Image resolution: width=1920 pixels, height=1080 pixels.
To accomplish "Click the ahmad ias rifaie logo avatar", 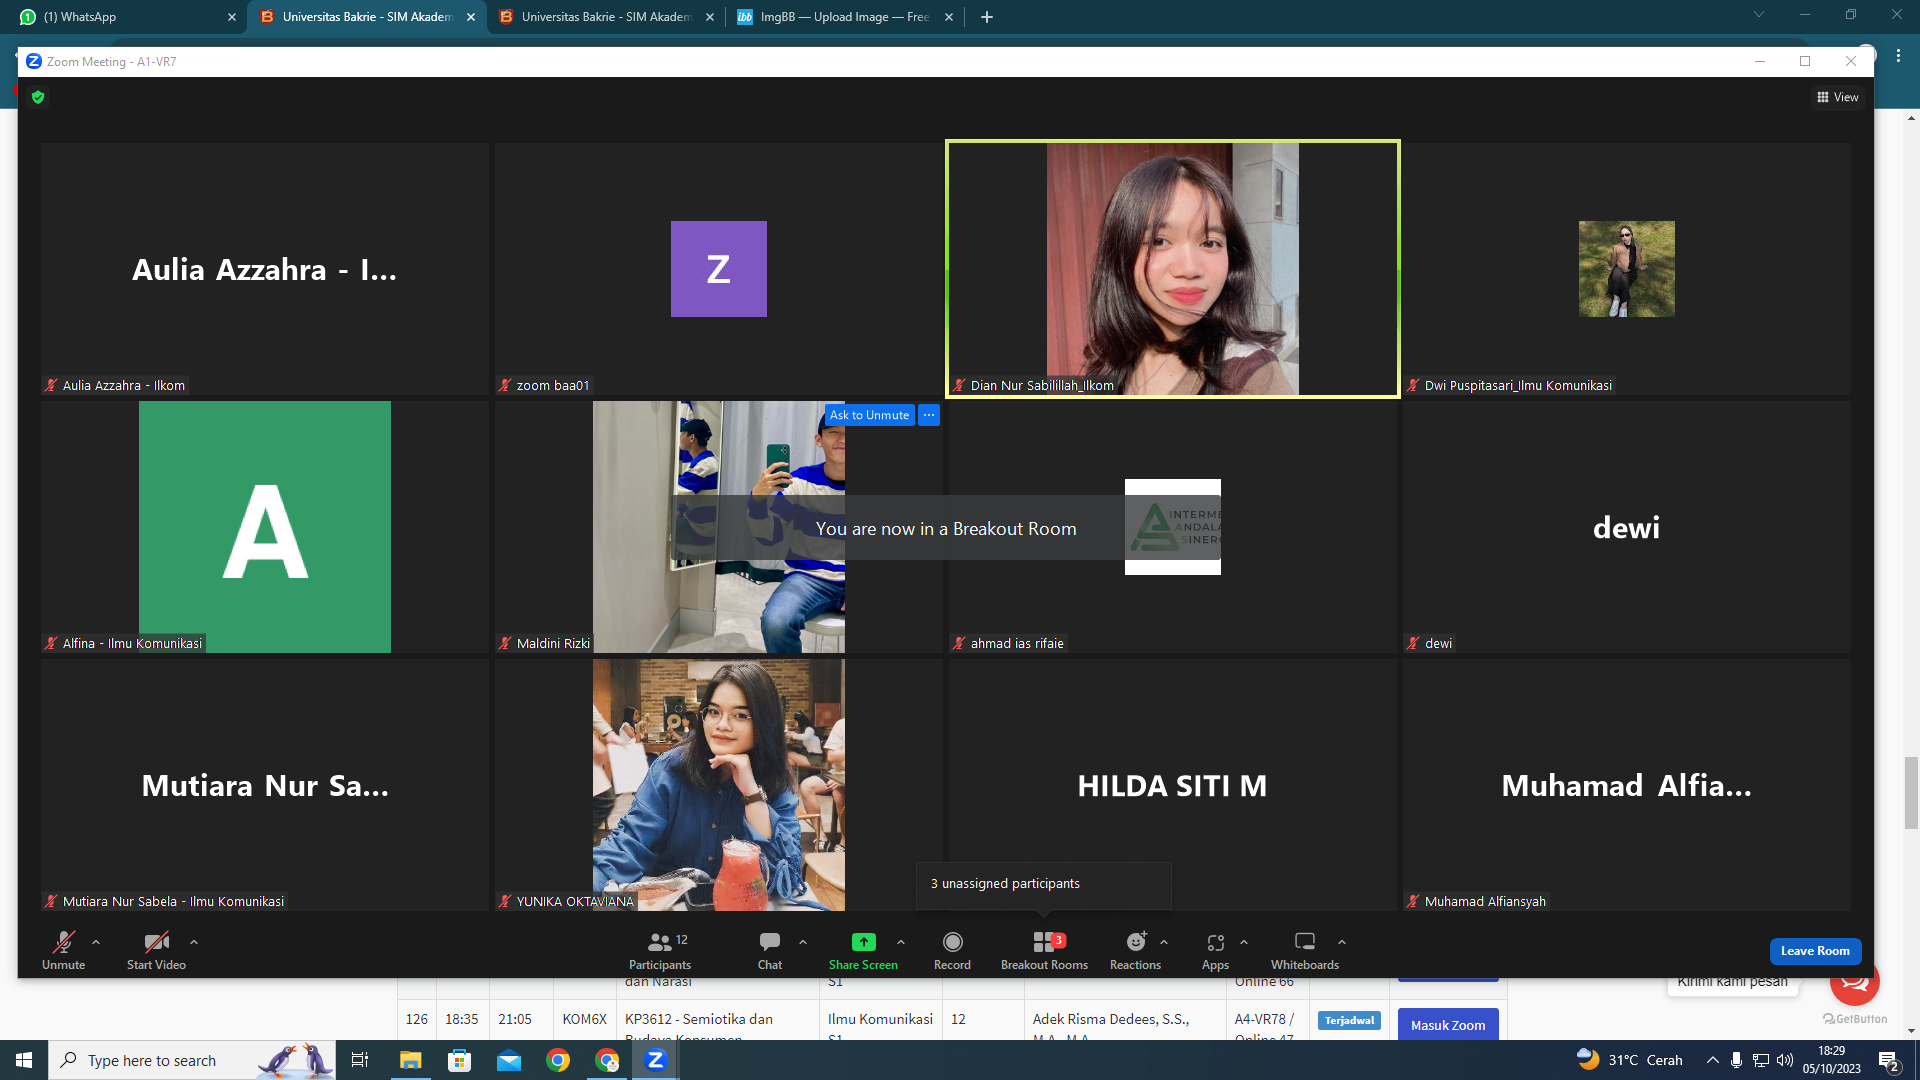I will [x=1173, y=527].
